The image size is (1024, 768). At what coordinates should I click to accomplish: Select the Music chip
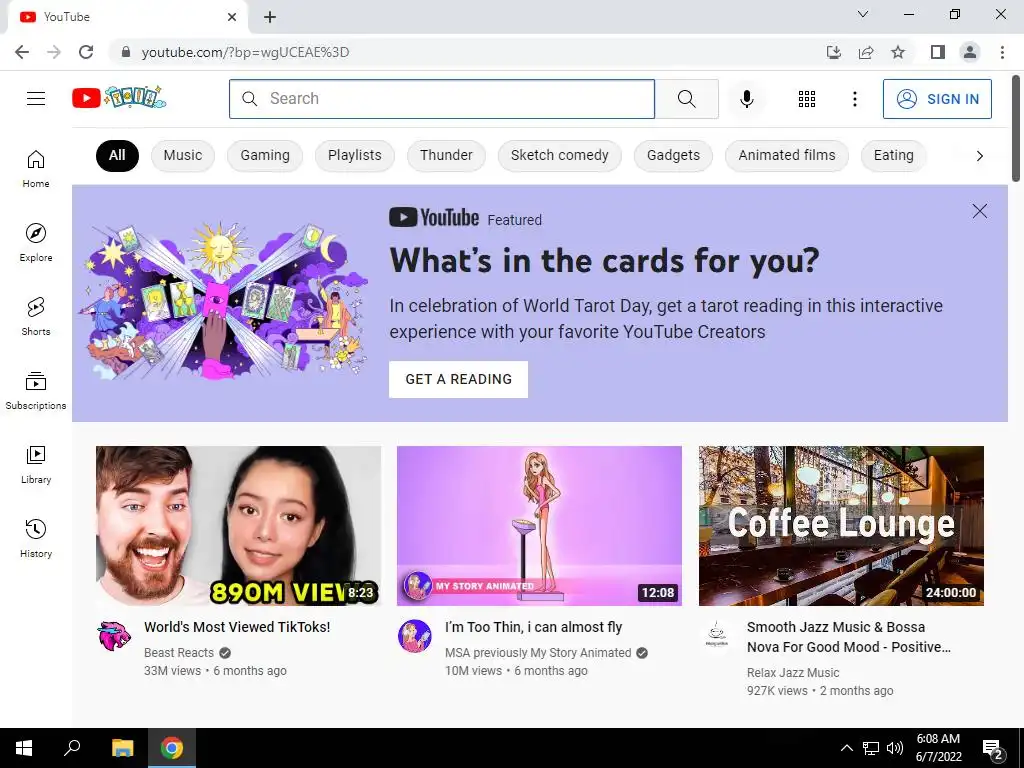point(183,155)
